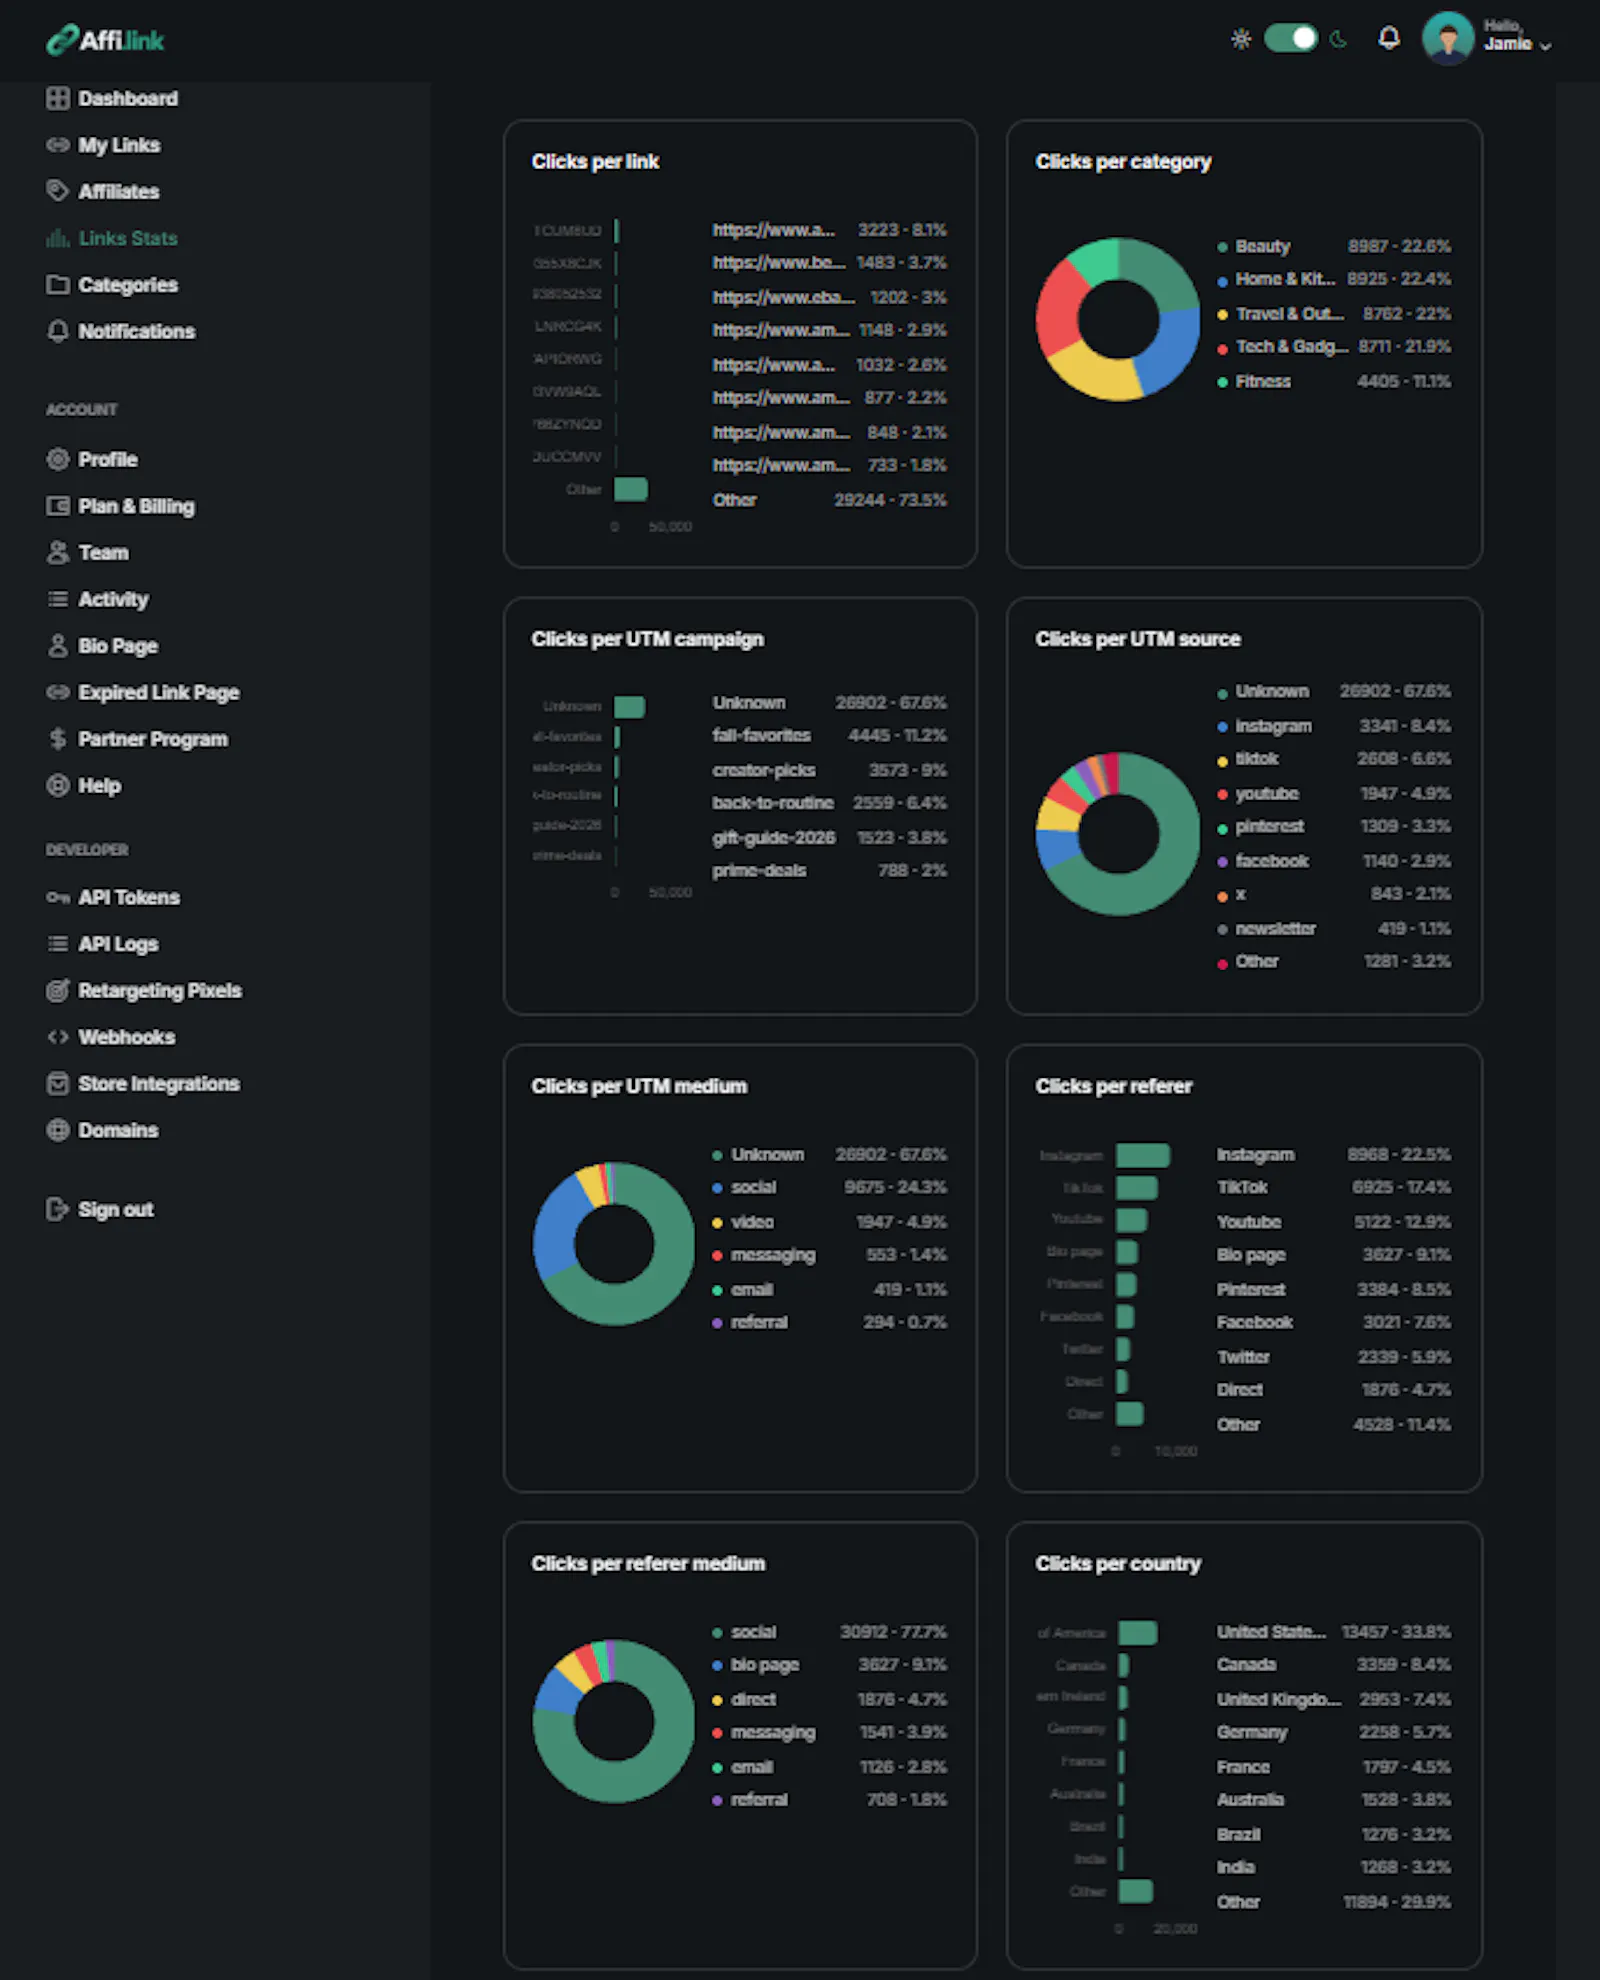
Task: Go to Notifications in sidebar
Action: click(x=121, y=331)
